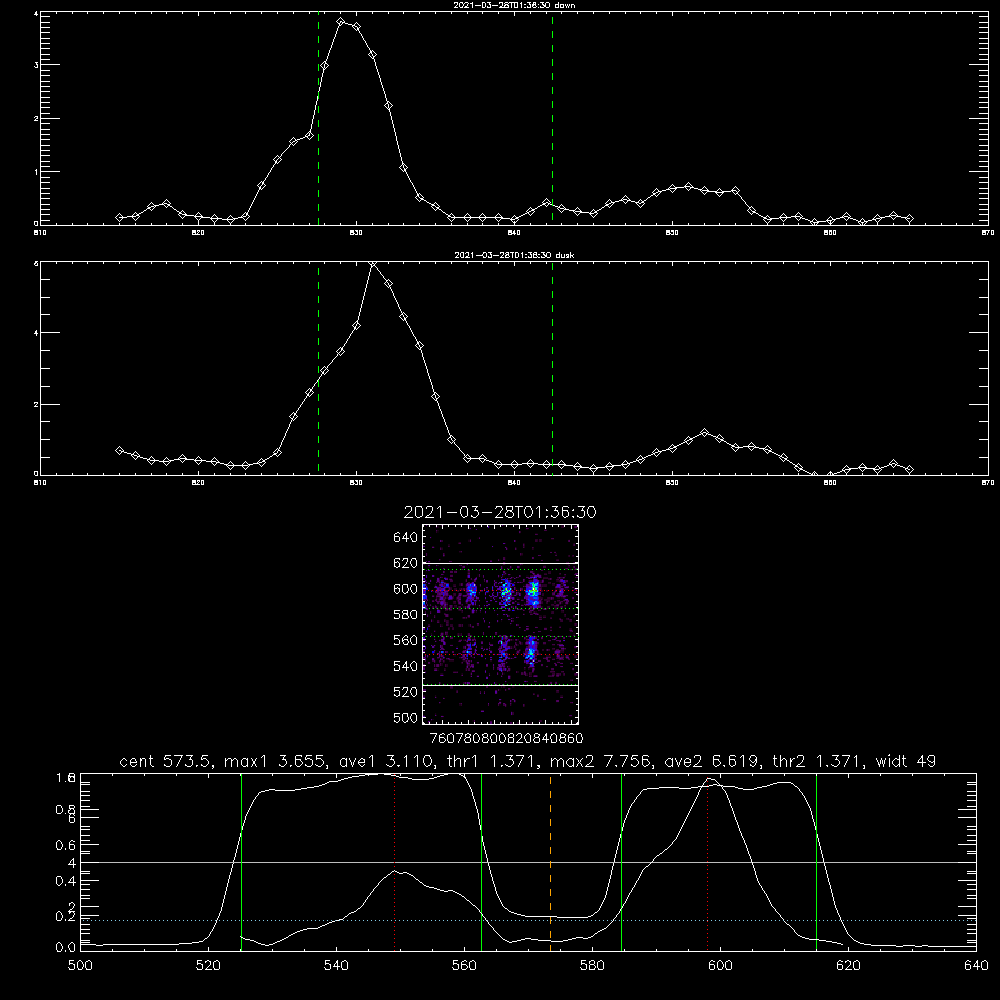Click the '600' x-axis label on bottom plot
The image size is (1000, 1000).
point(720,966)
